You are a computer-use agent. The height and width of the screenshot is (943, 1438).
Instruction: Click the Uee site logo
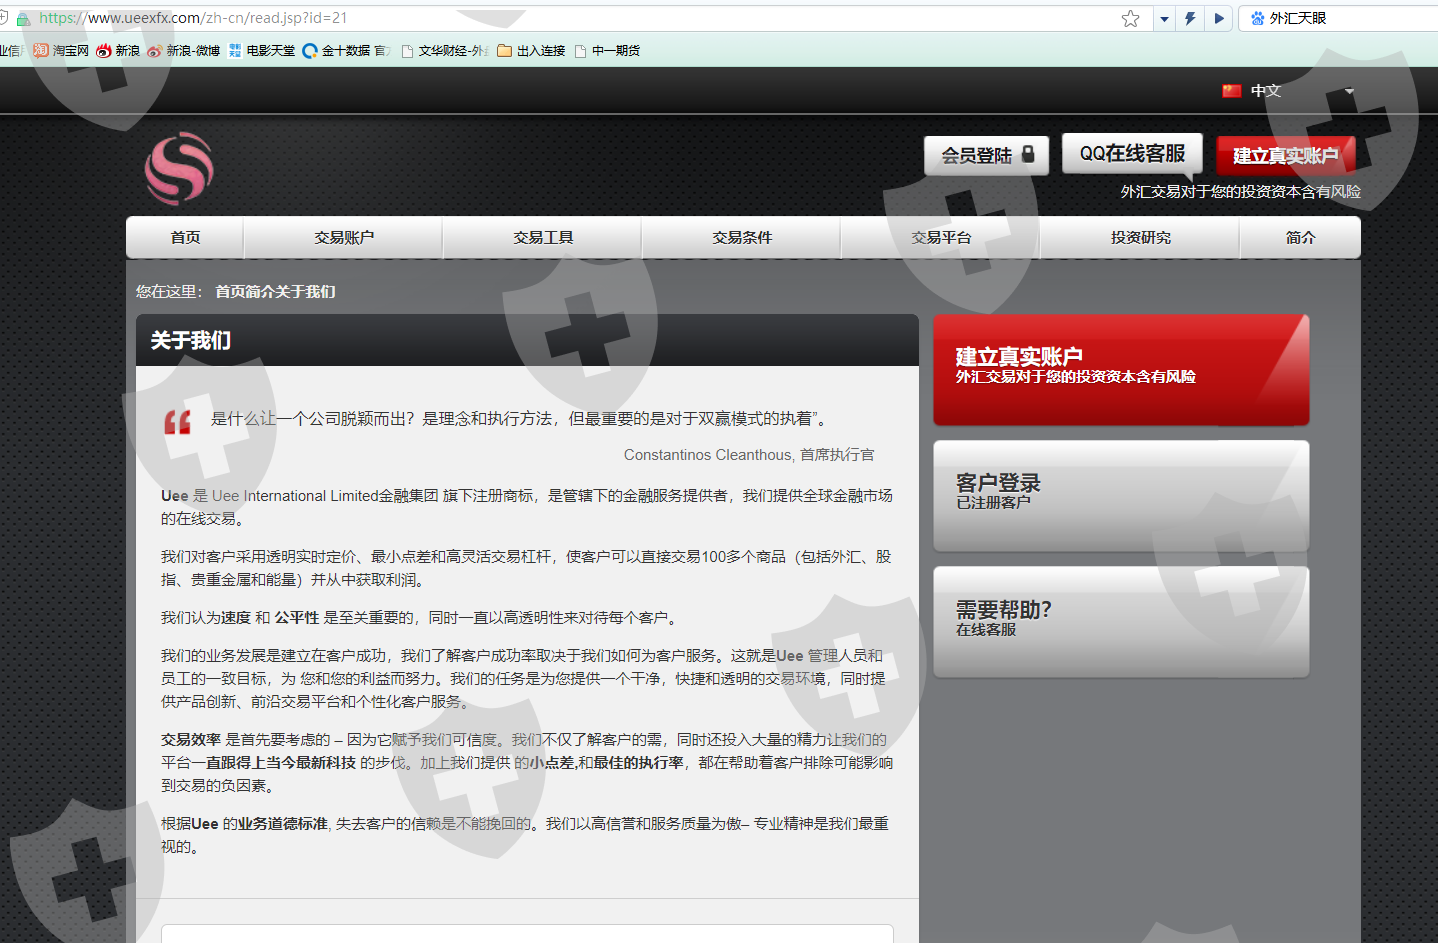179,168
